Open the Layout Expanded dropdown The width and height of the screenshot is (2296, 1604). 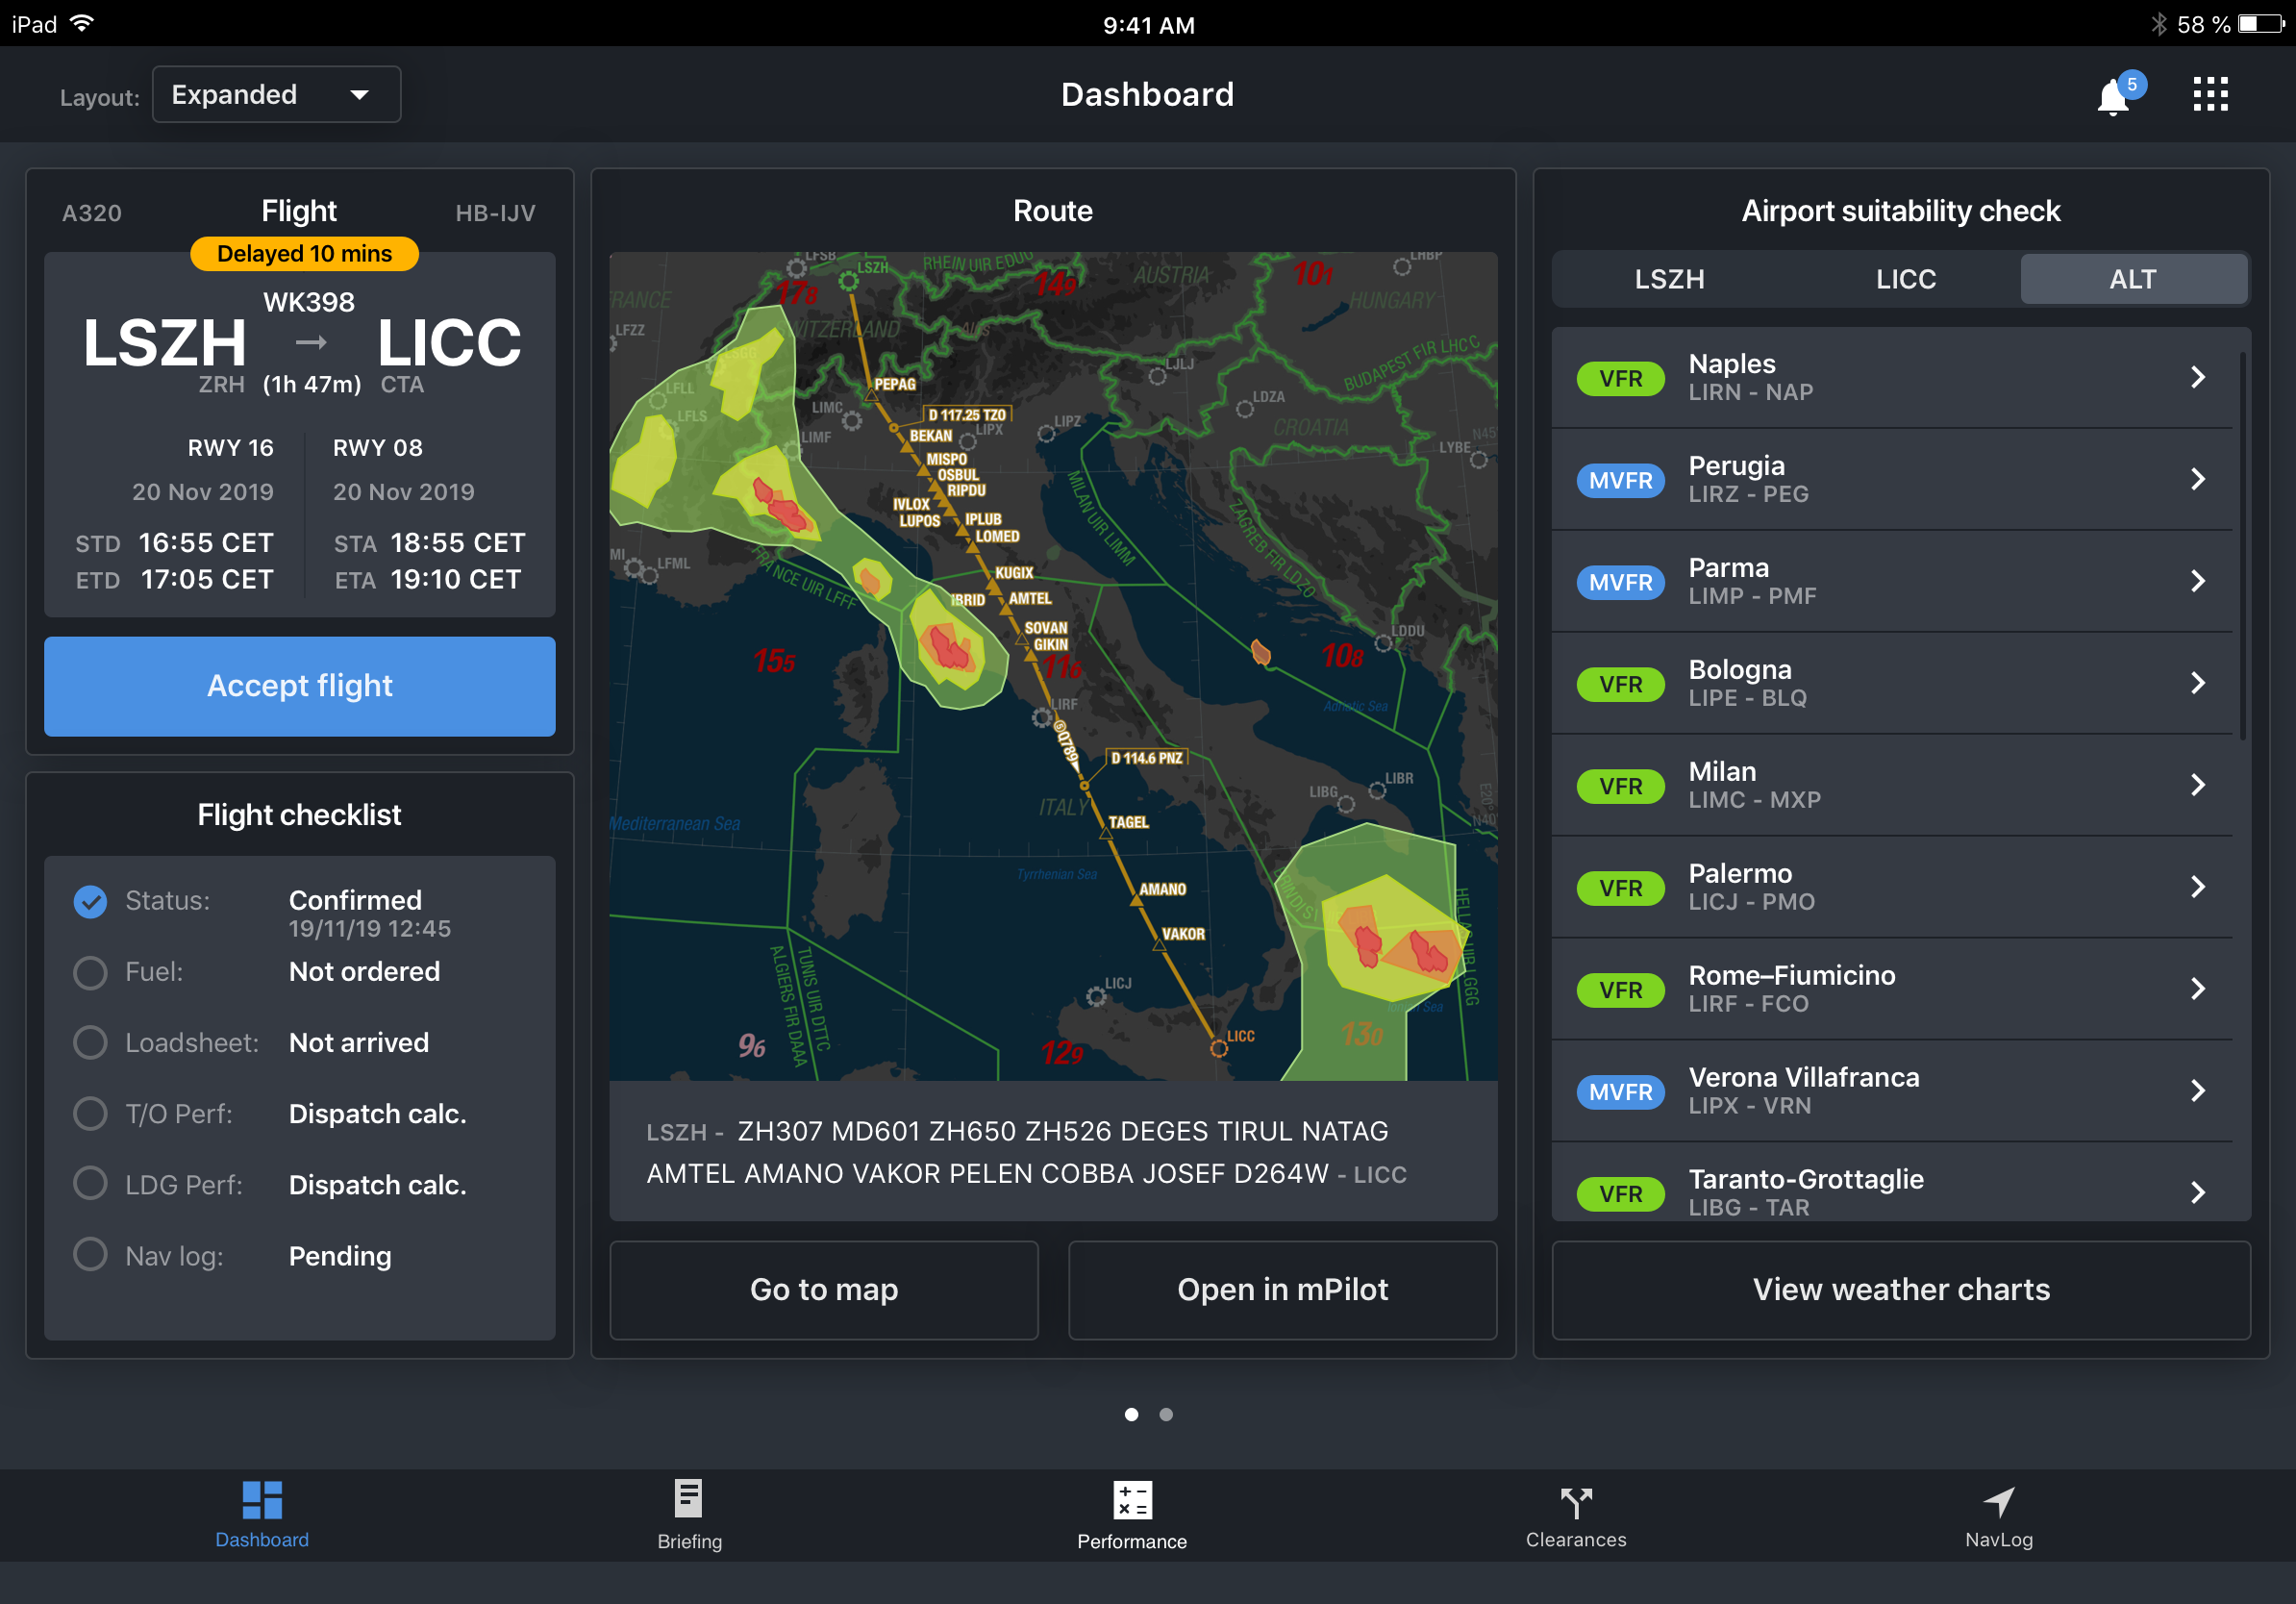[x=276, y=95]
